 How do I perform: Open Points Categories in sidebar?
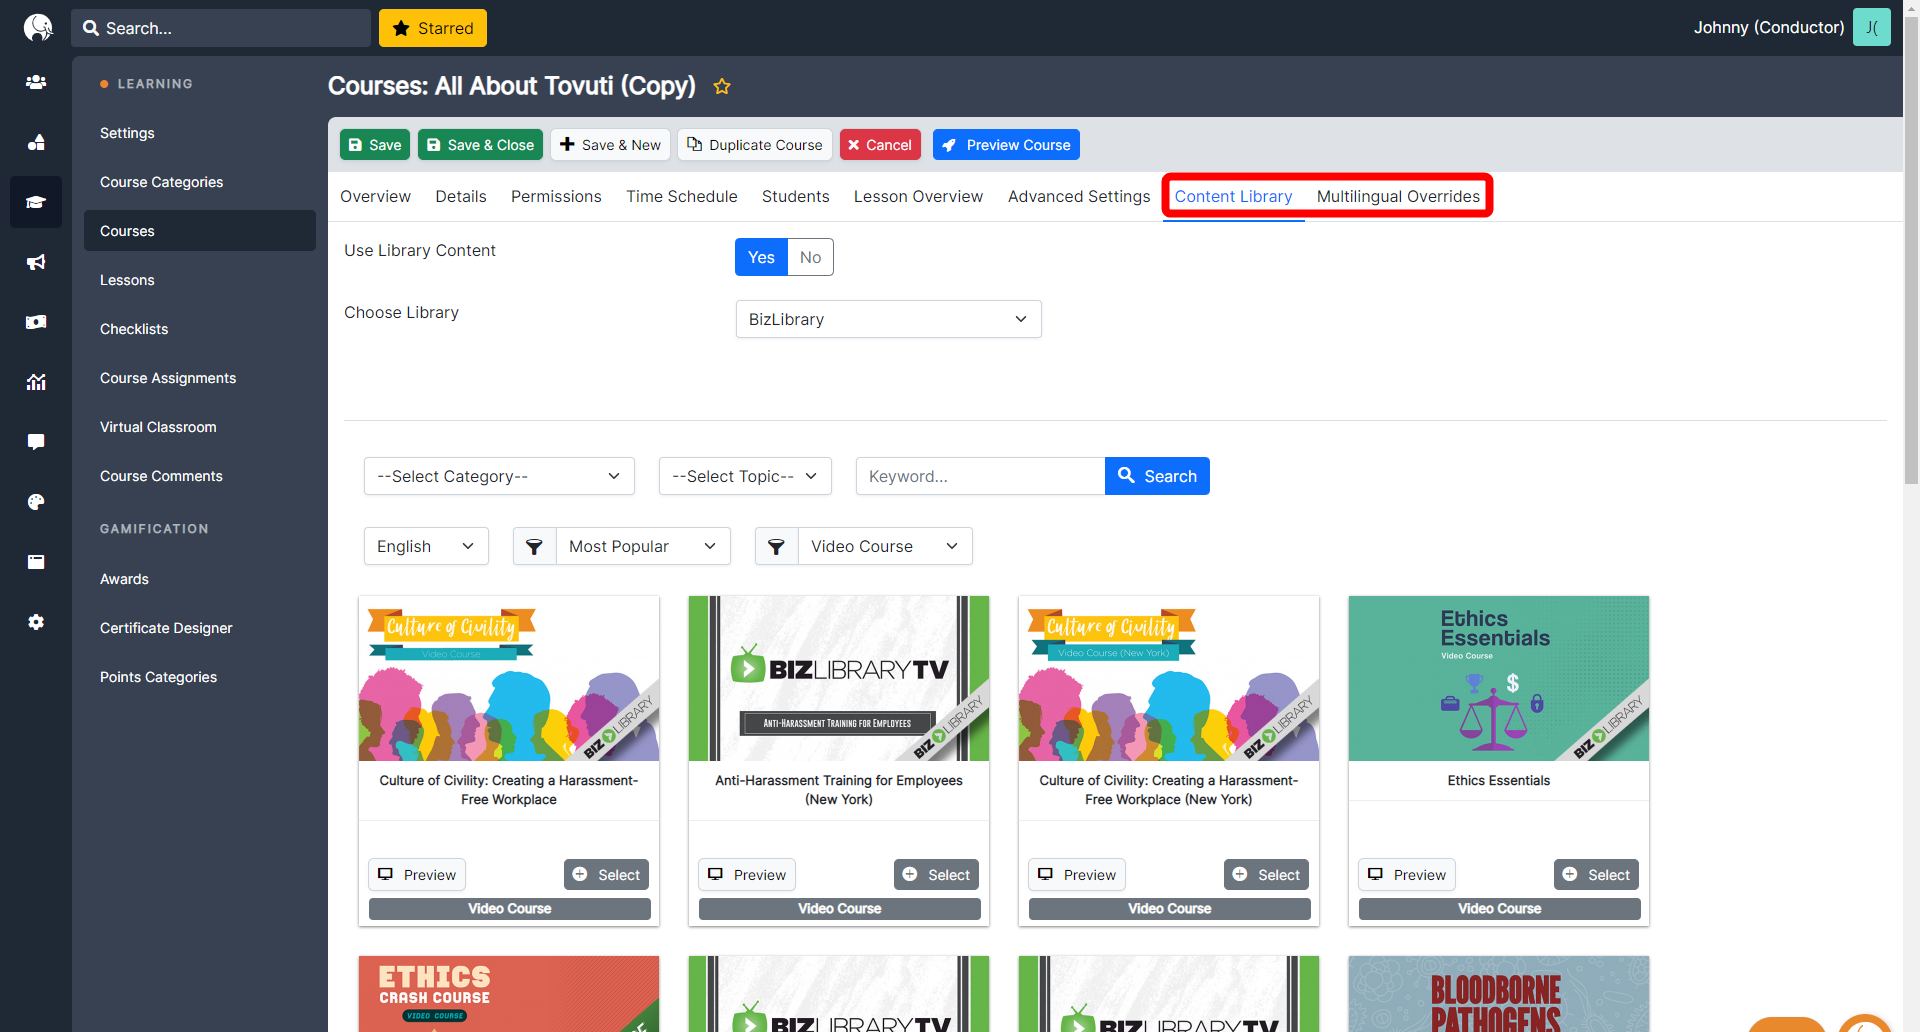(x=158, y=677)
